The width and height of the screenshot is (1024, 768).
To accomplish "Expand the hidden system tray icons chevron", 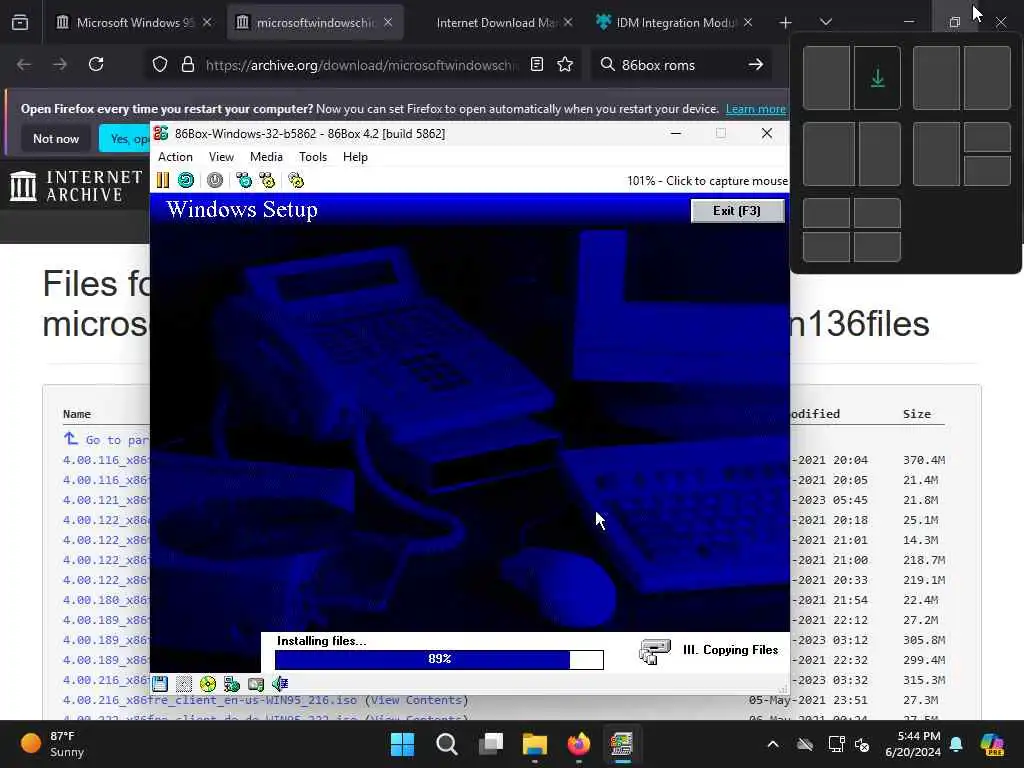I will click(773, 744).
